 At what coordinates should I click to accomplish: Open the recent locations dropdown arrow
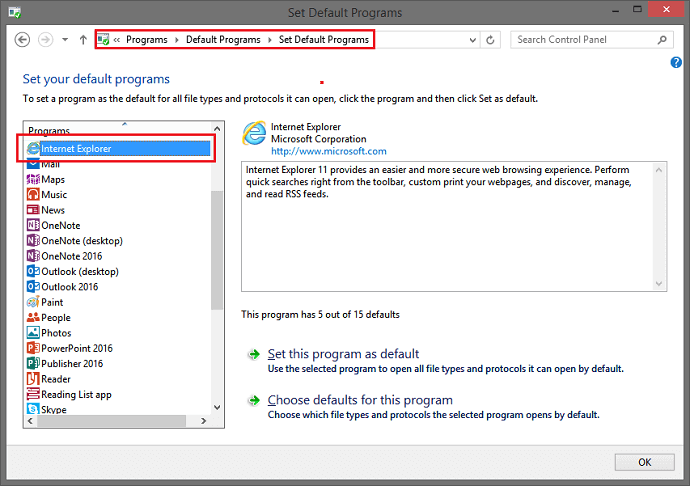coord(65,40)
